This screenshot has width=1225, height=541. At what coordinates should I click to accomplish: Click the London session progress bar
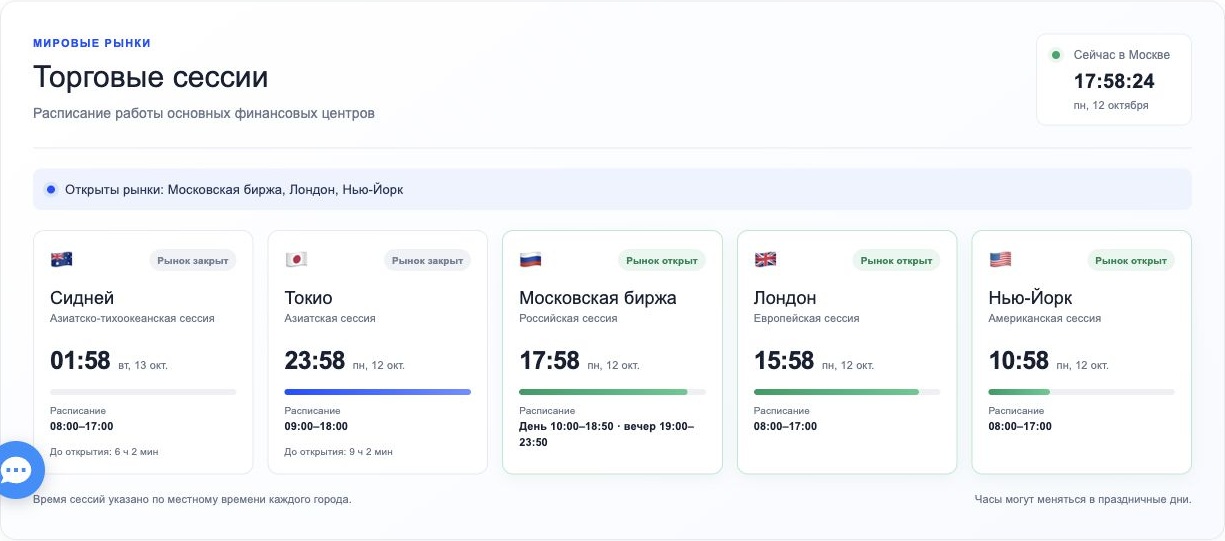pos(847,392)
